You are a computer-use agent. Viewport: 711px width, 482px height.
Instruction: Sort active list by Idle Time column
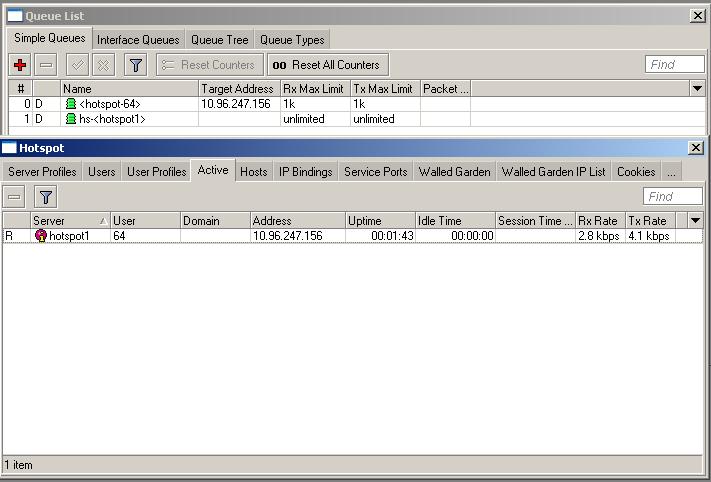tap(456, 221)
